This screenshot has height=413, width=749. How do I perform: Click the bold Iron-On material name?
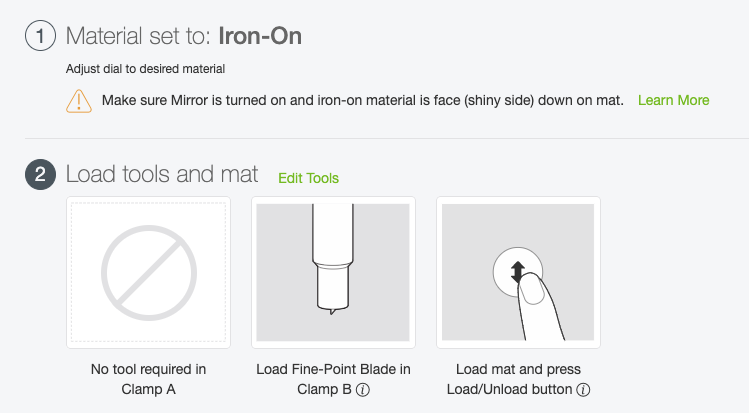click(x=260, y=36)
